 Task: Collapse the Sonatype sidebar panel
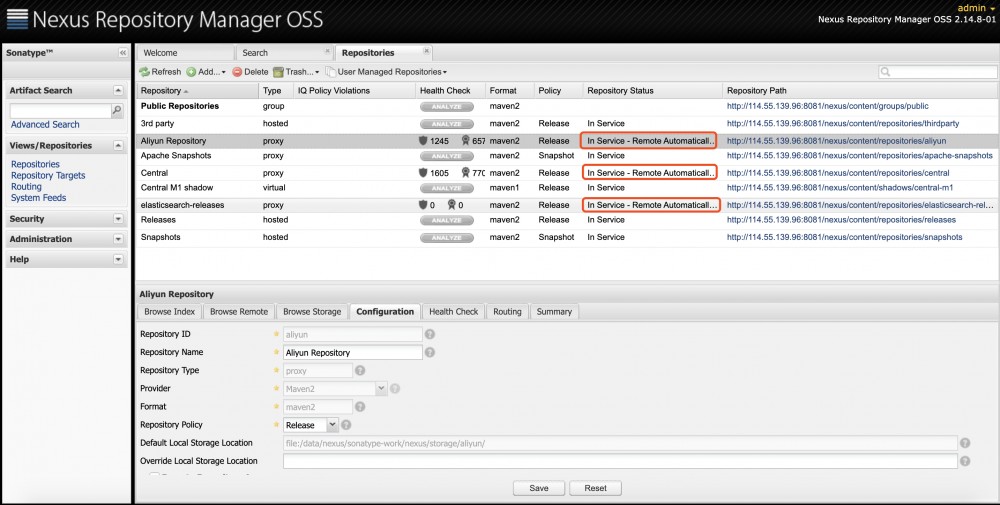[x=122, y=52]
